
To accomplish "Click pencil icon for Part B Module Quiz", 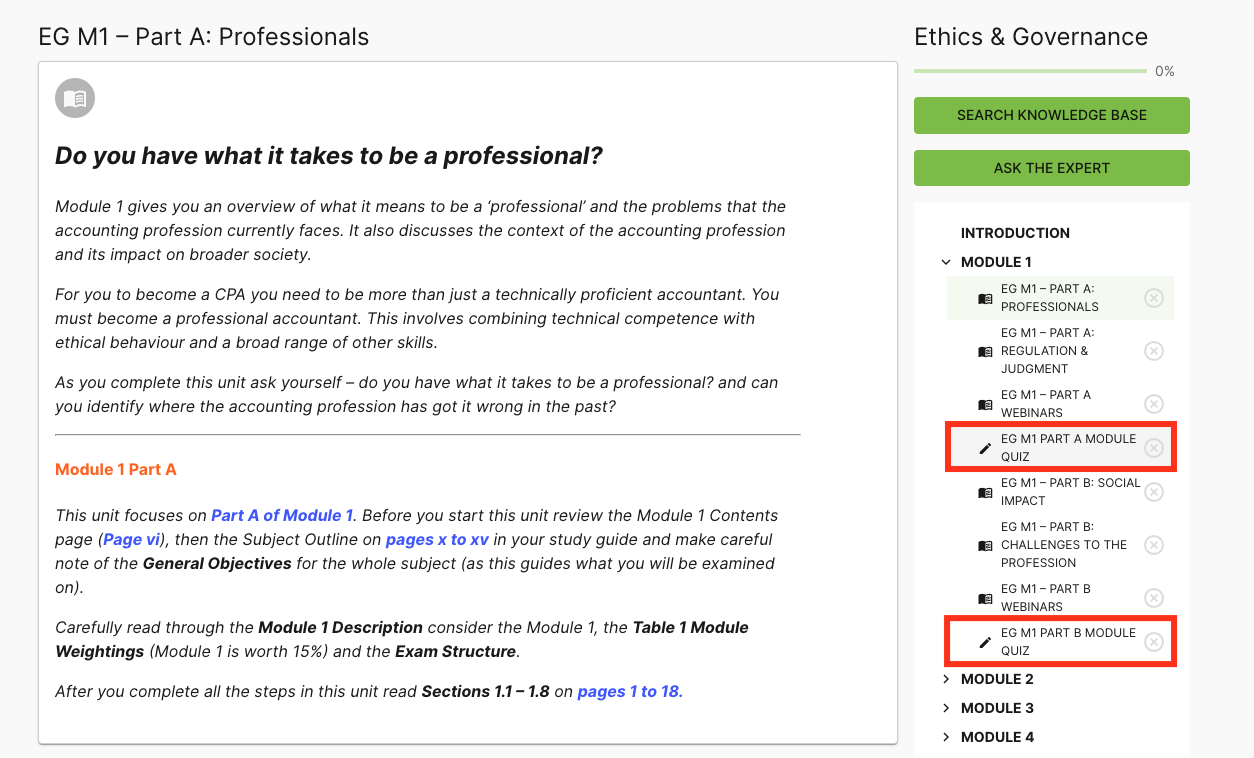I will 985,642.
